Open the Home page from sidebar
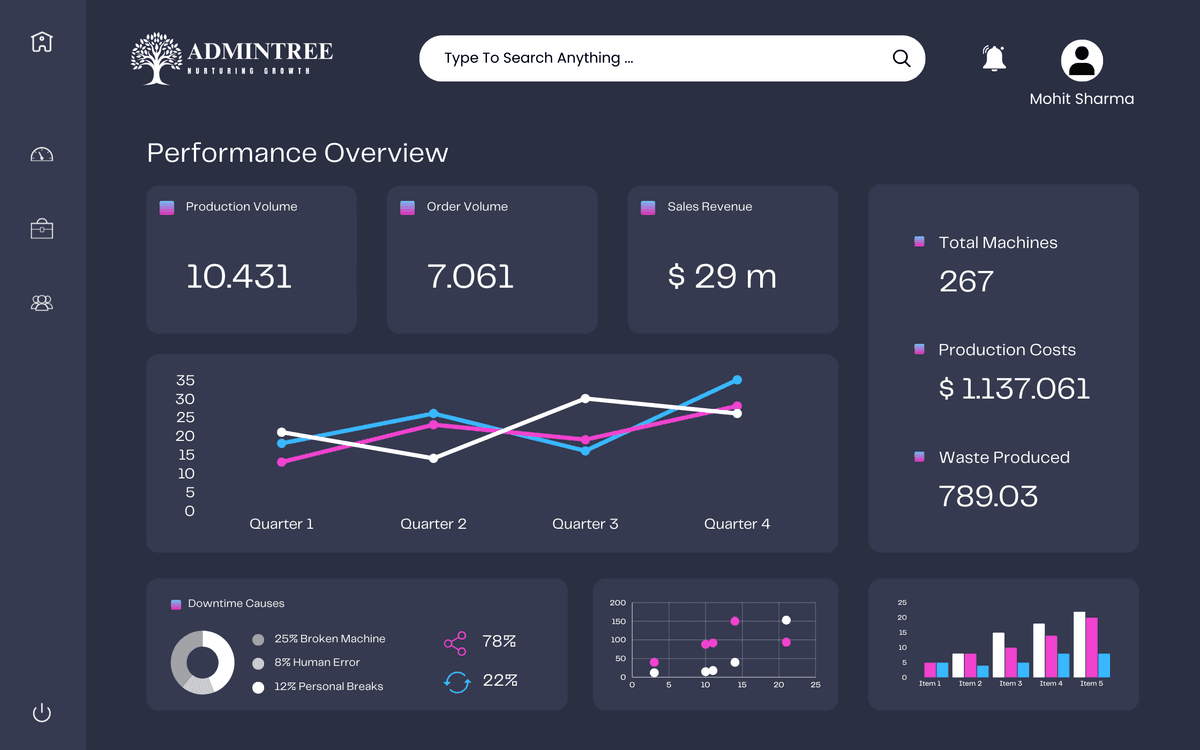The image size is (1200, 750). pos(41,41)
